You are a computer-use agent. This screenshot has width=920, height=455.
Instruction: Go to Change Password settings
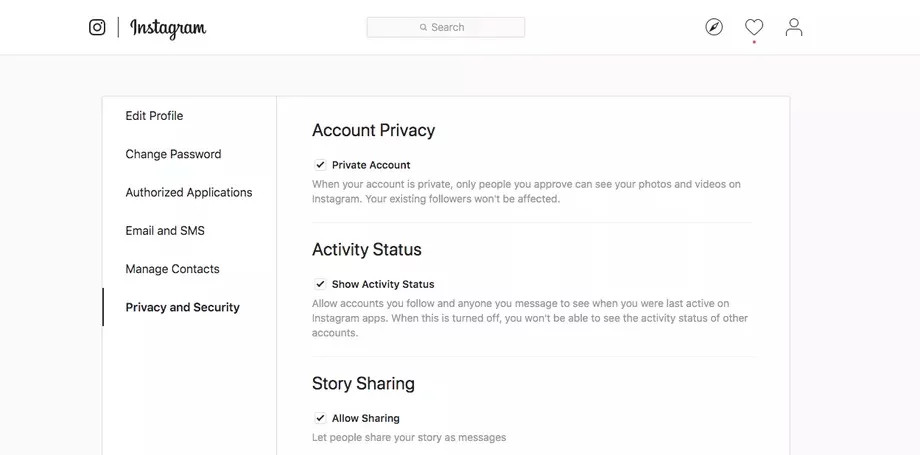pyautogui.click(x=173, y=154)
